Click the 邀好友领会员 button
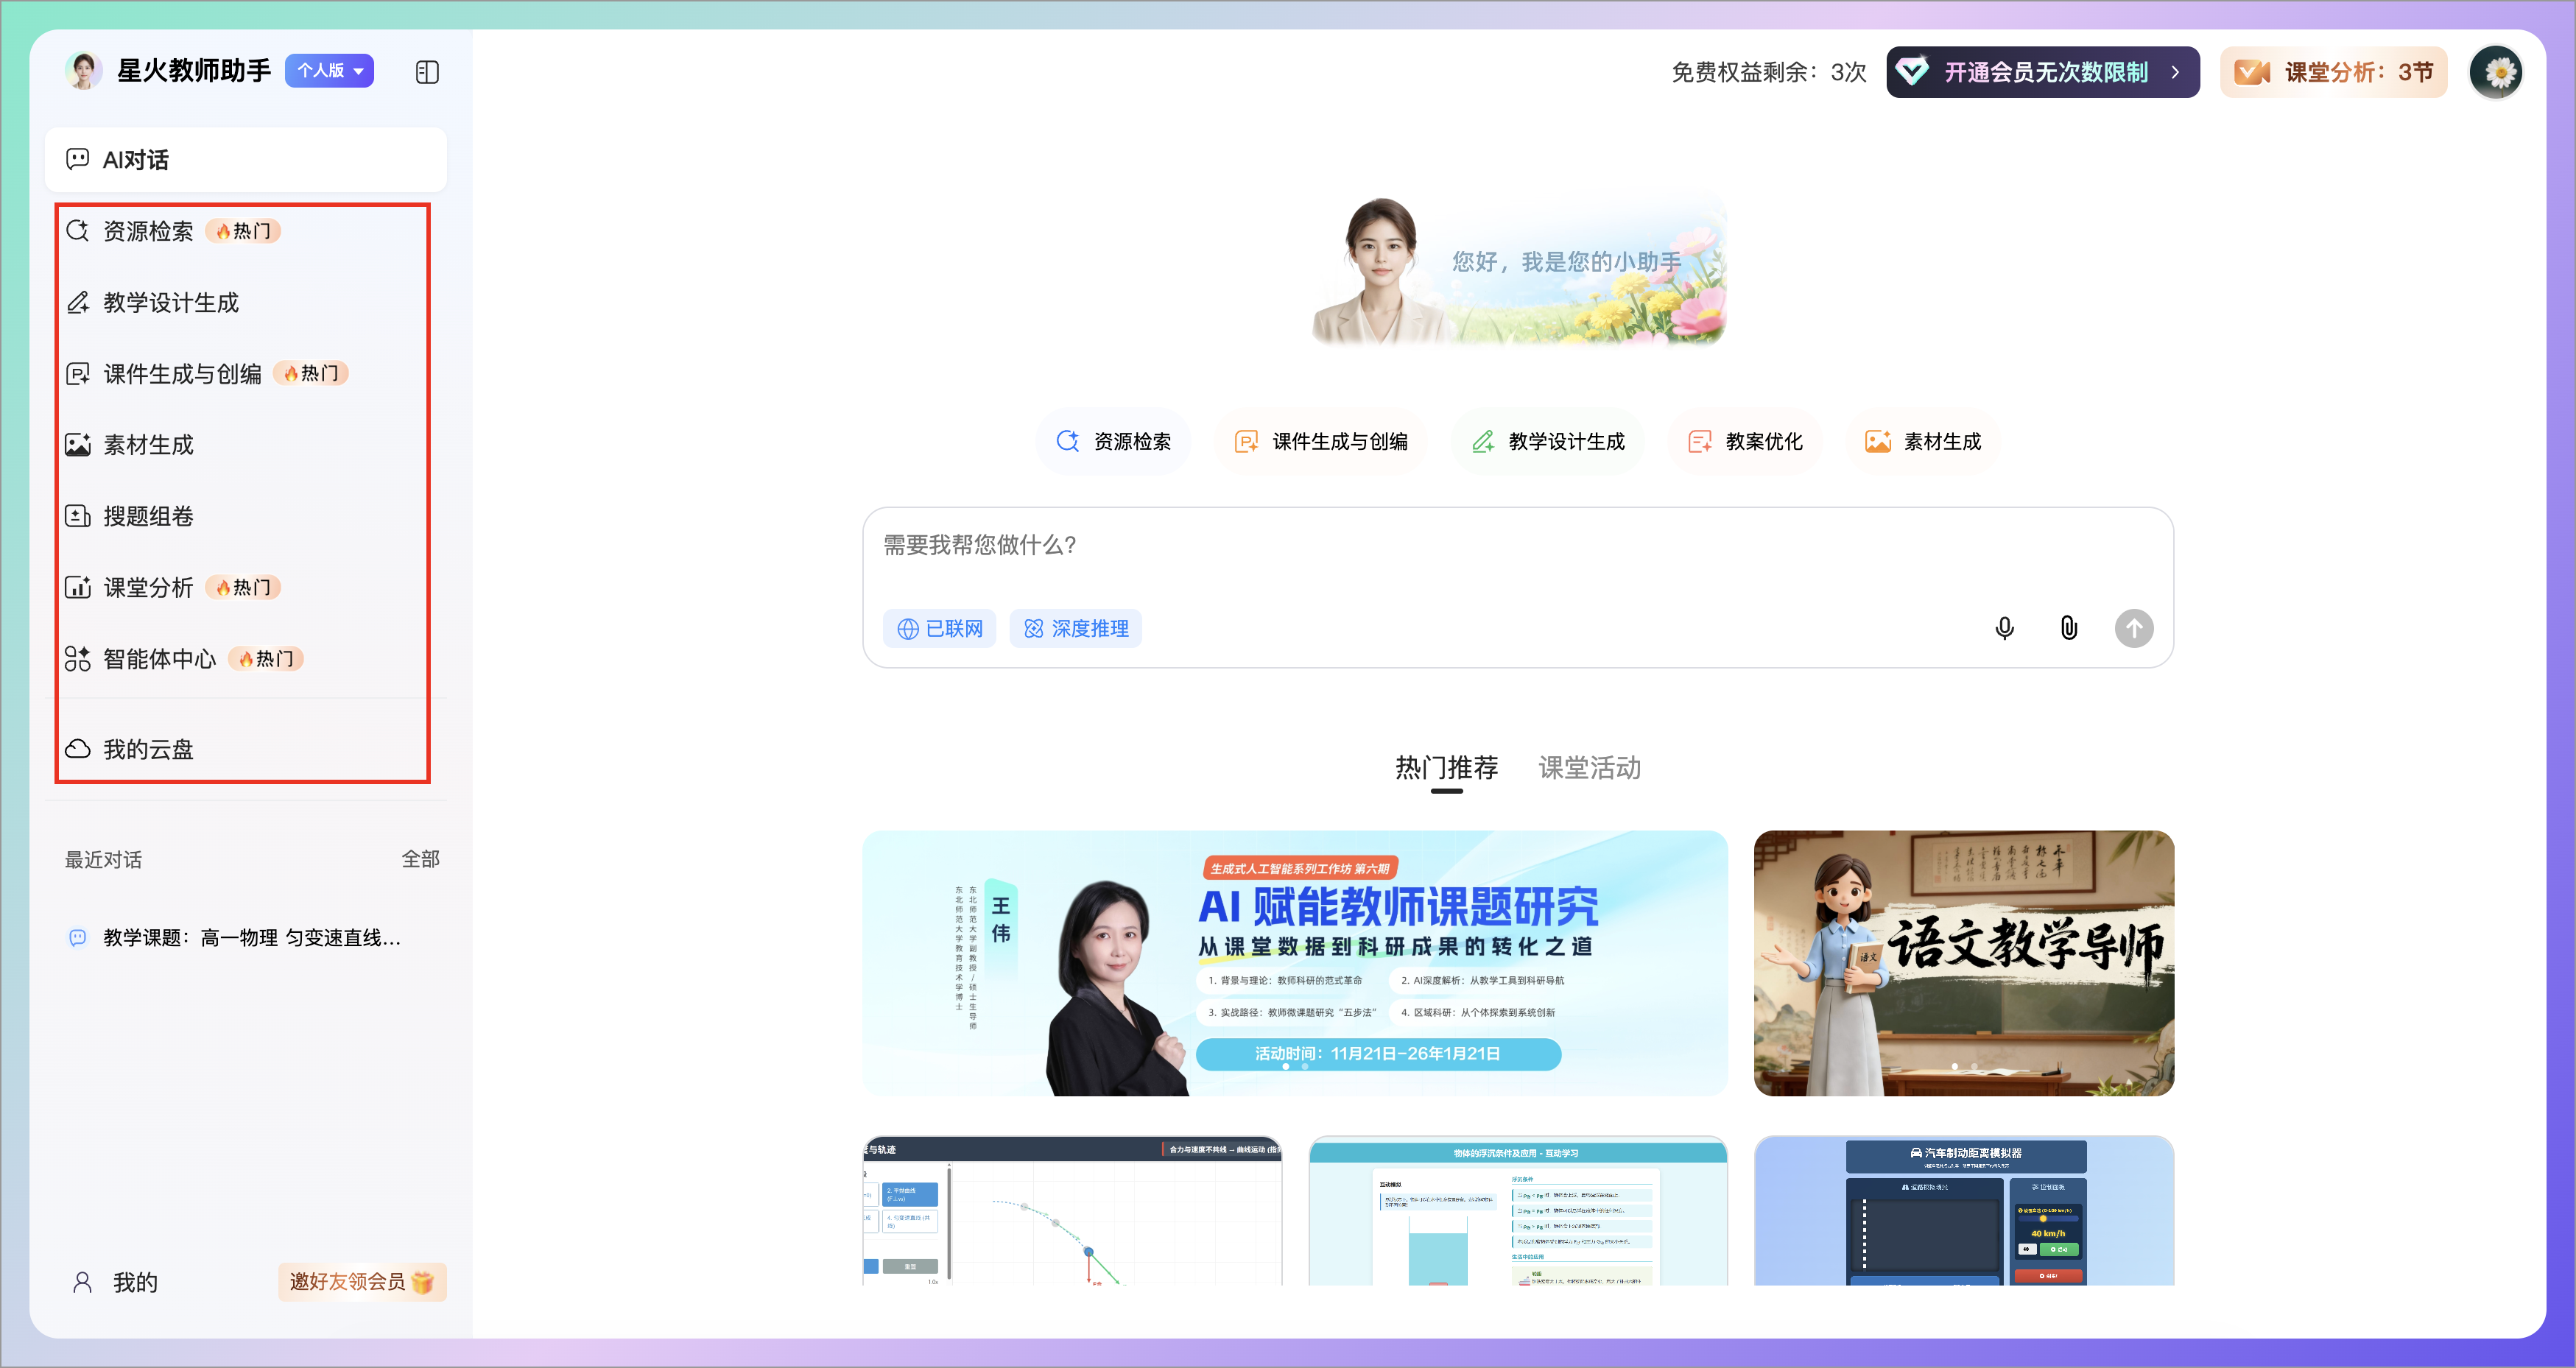 (361, 1281)
